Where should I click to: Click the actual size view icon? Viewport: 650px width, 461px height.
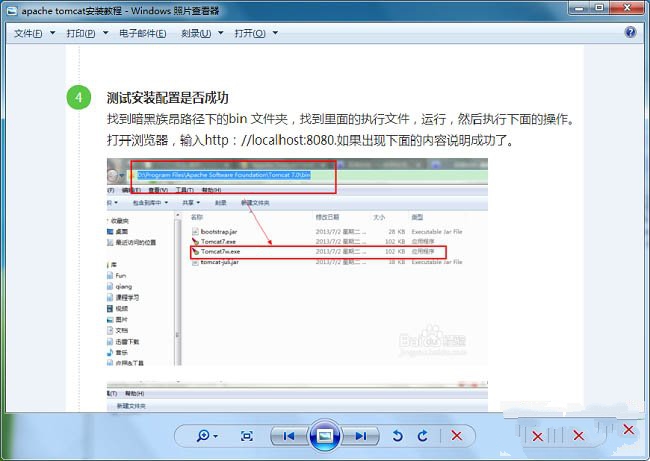[x=247, y=436]
